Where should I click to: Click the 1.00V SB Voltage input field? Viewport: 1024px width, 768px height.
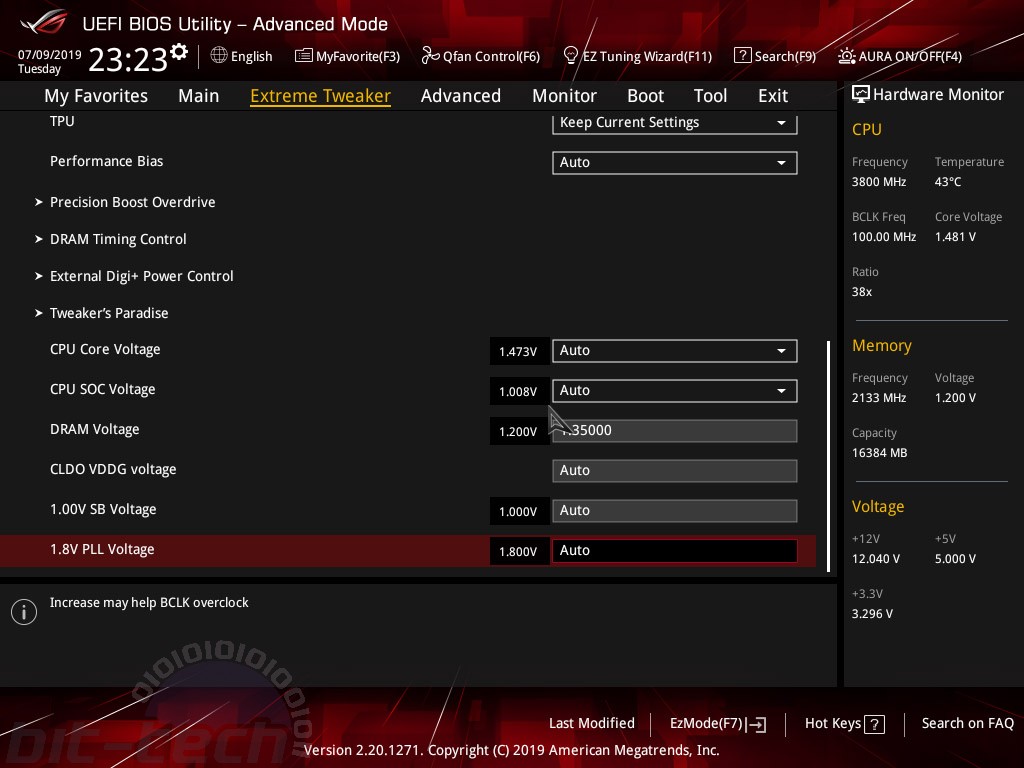tap(675, 511)
